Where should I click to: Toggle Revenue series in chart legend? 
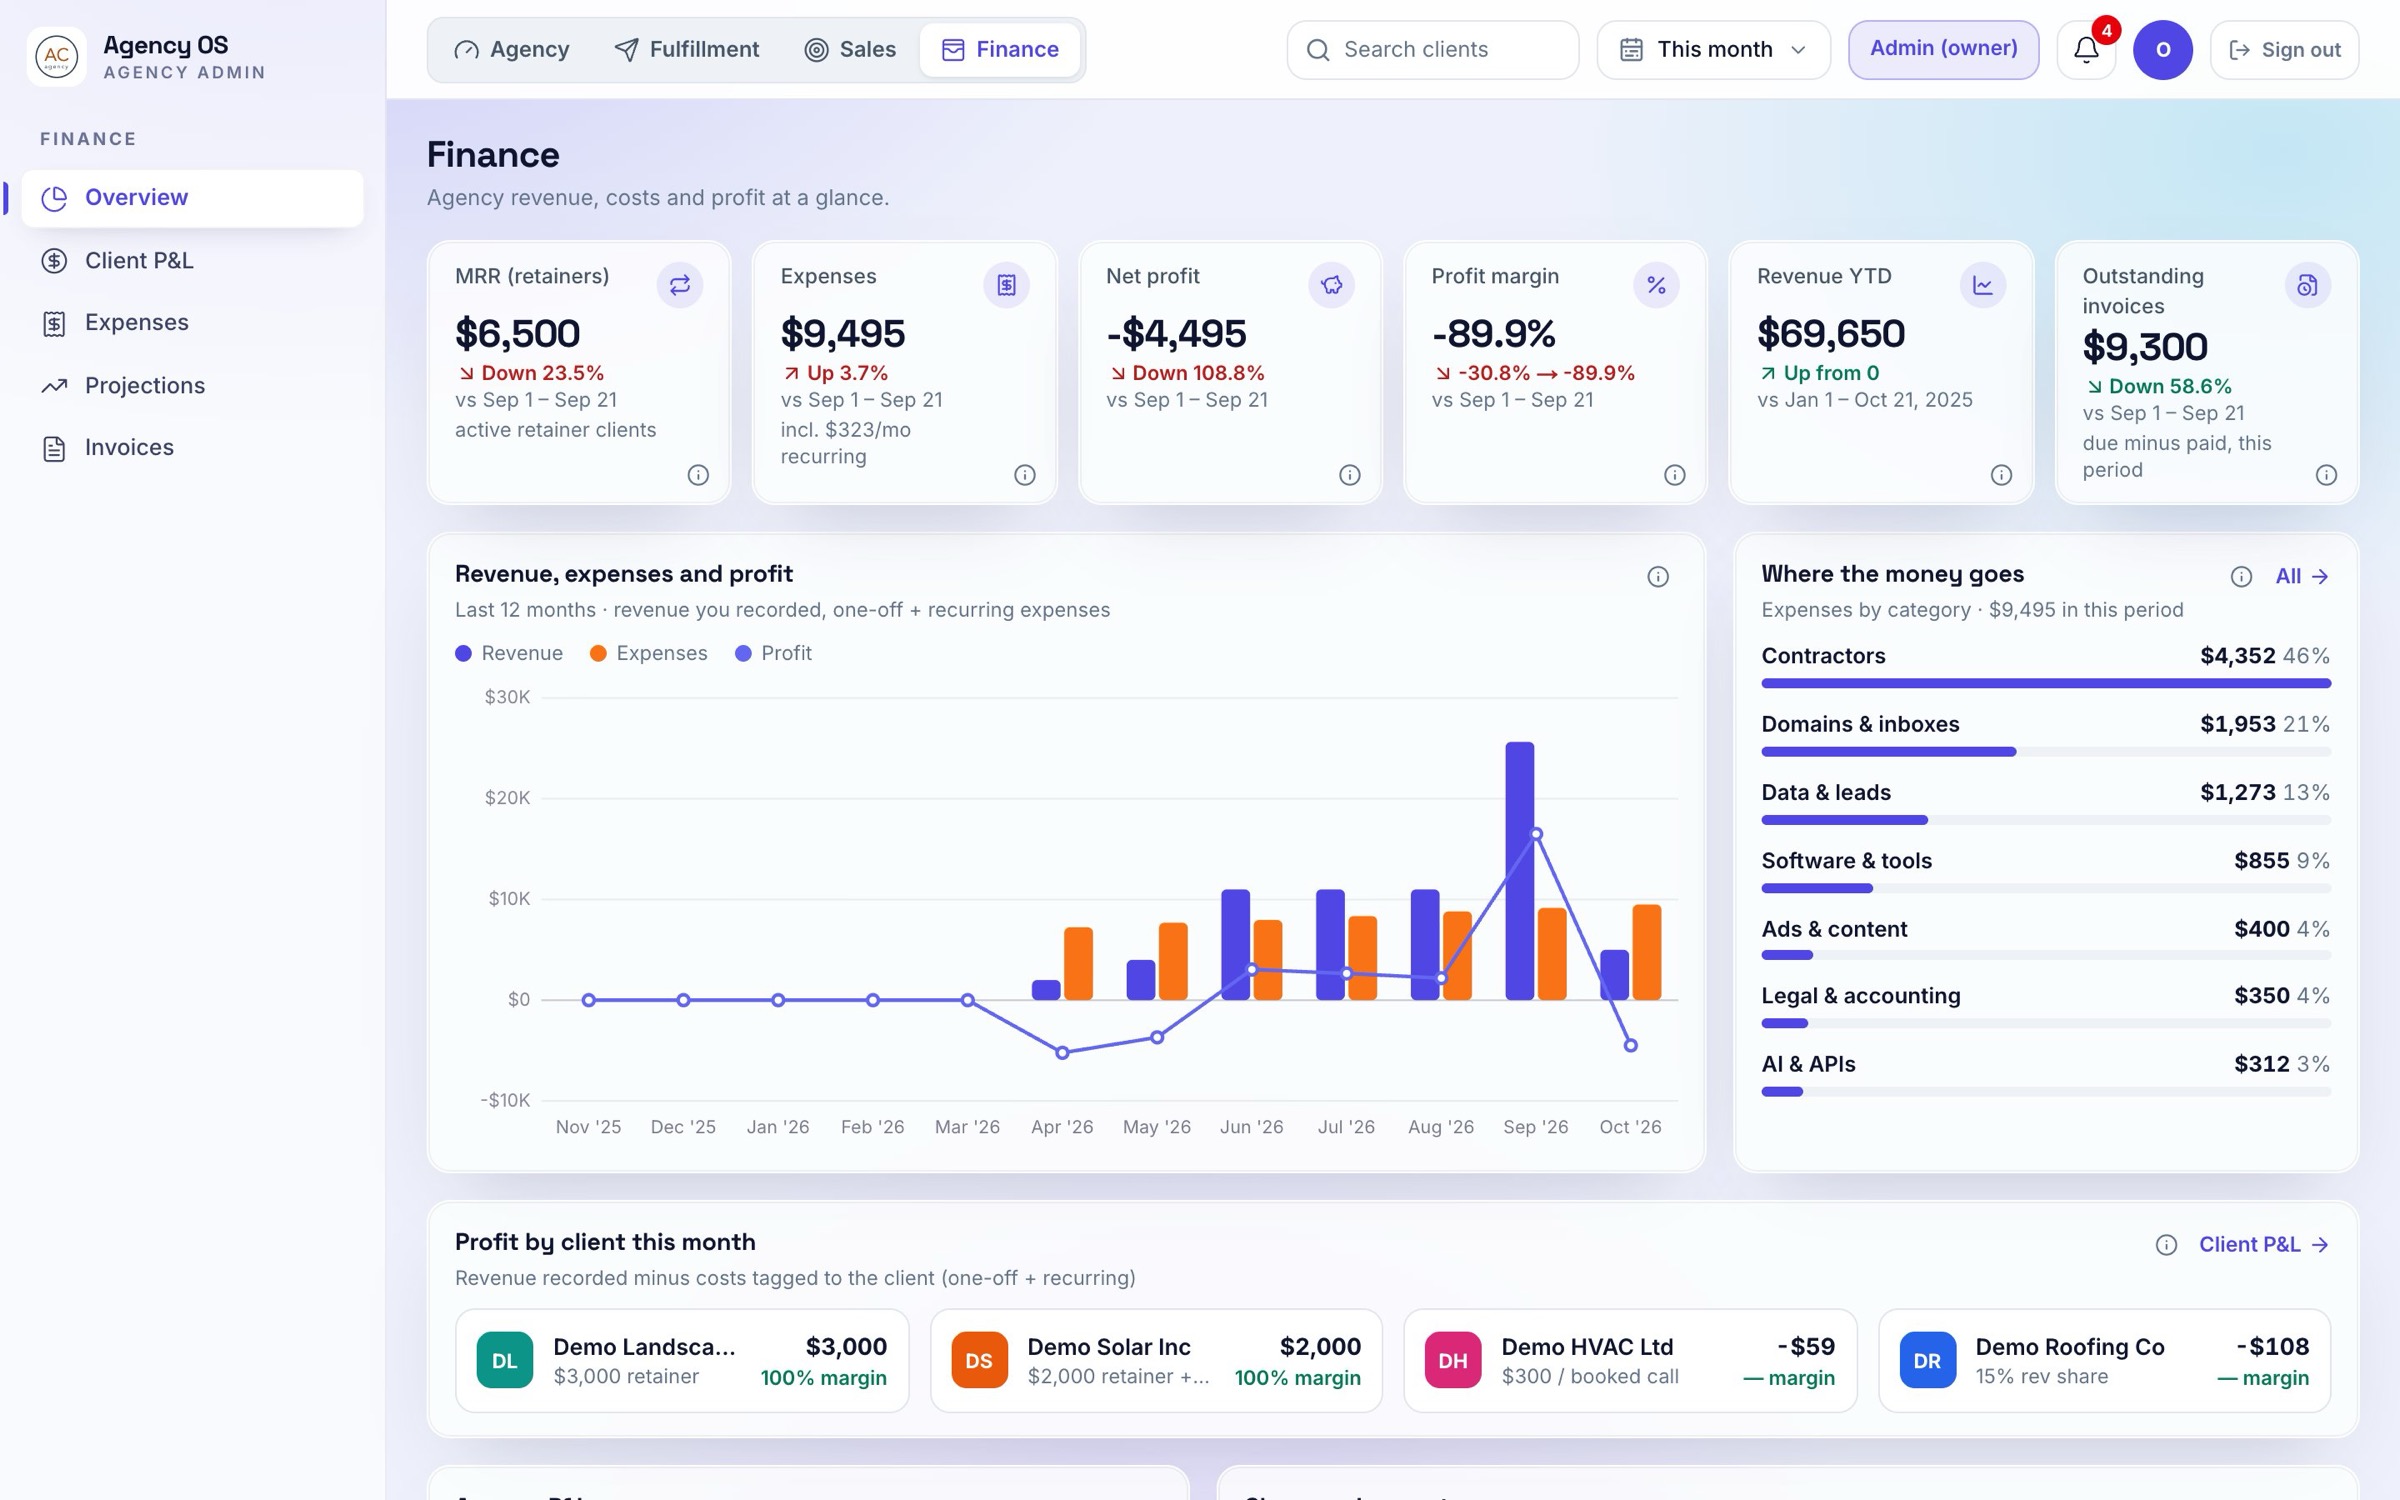click(x=509, y=653)
